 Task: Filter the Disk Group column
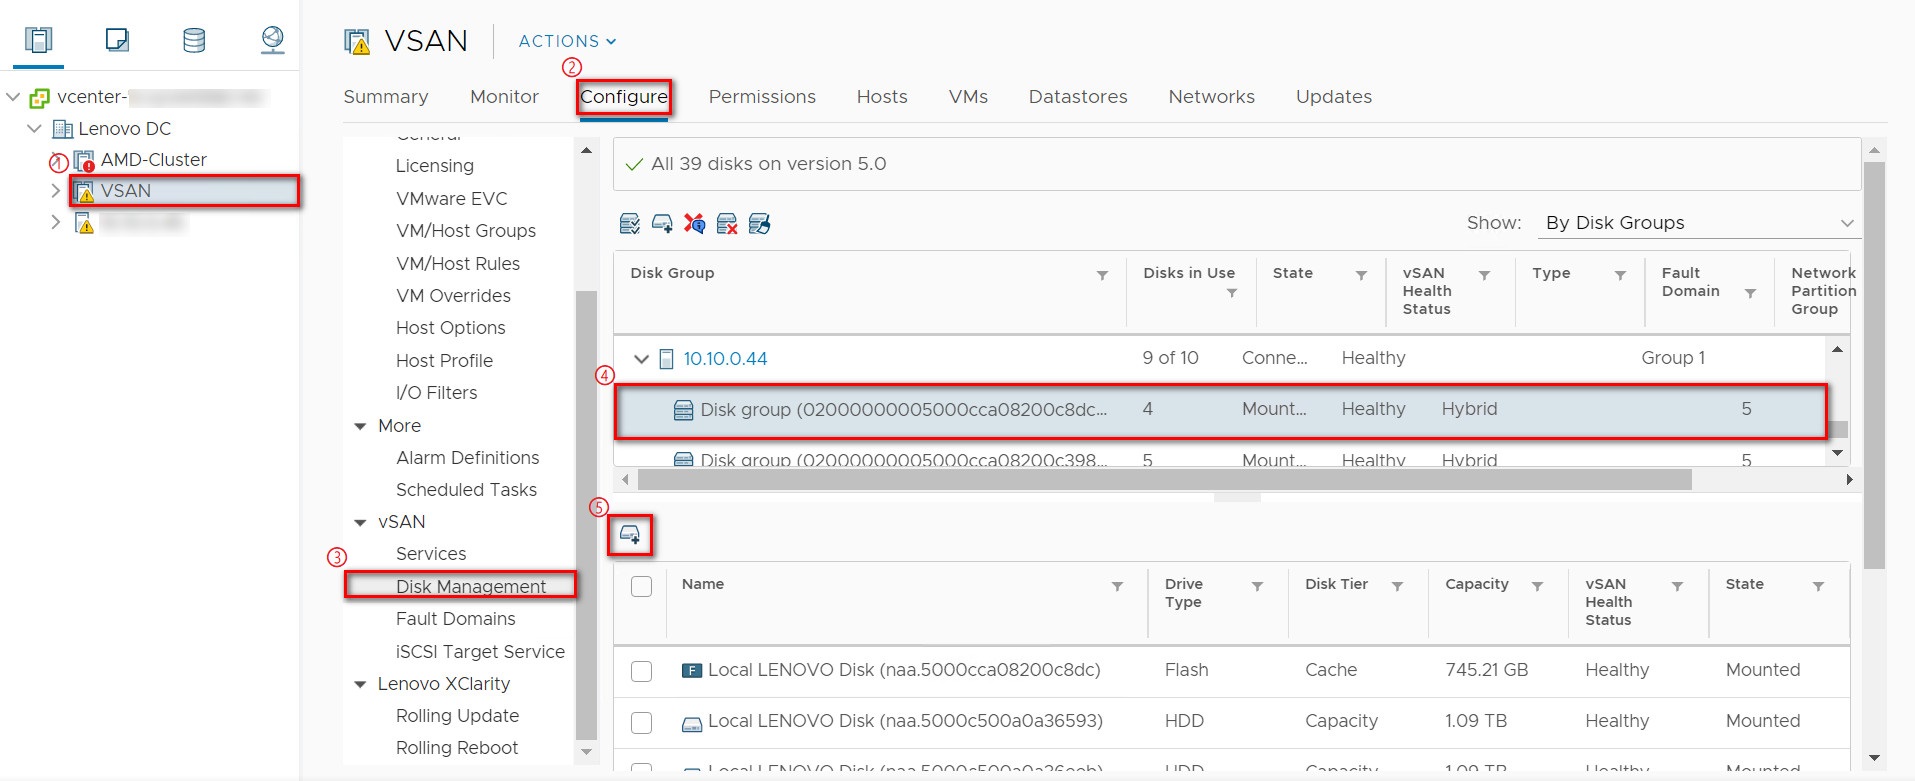(1102, 275)
